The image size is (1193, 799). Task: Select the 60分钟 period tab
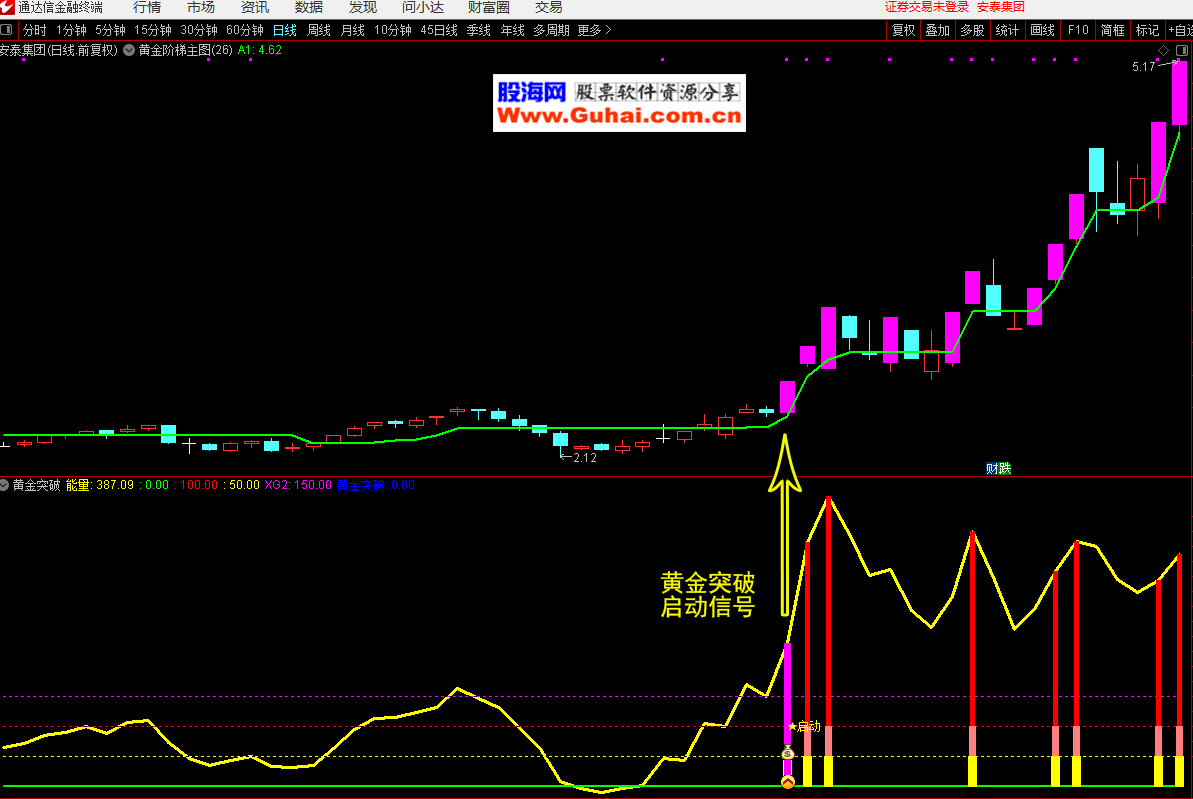click(x=245, y=30)
